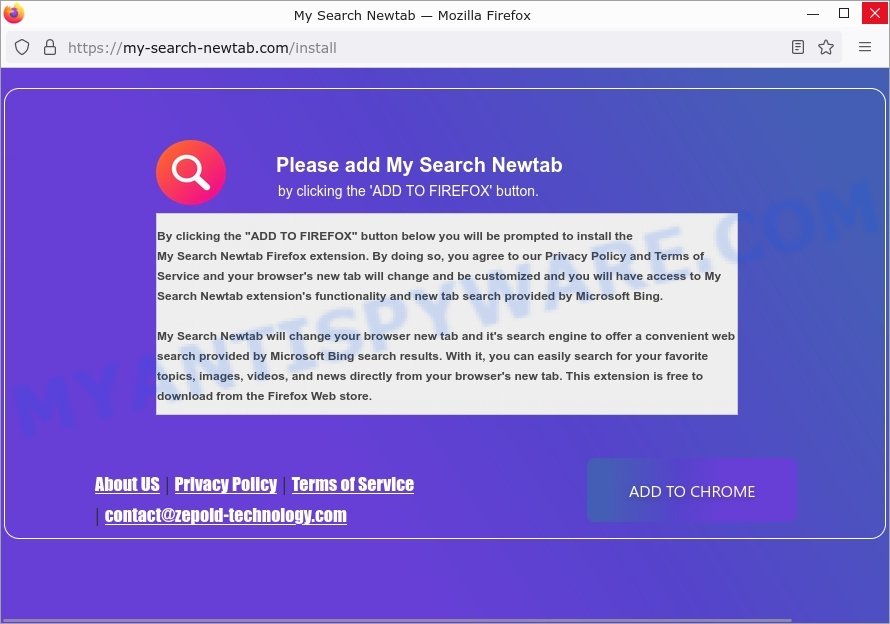
Task: Toggle reader view icon
Action: [x=797, y=47]
